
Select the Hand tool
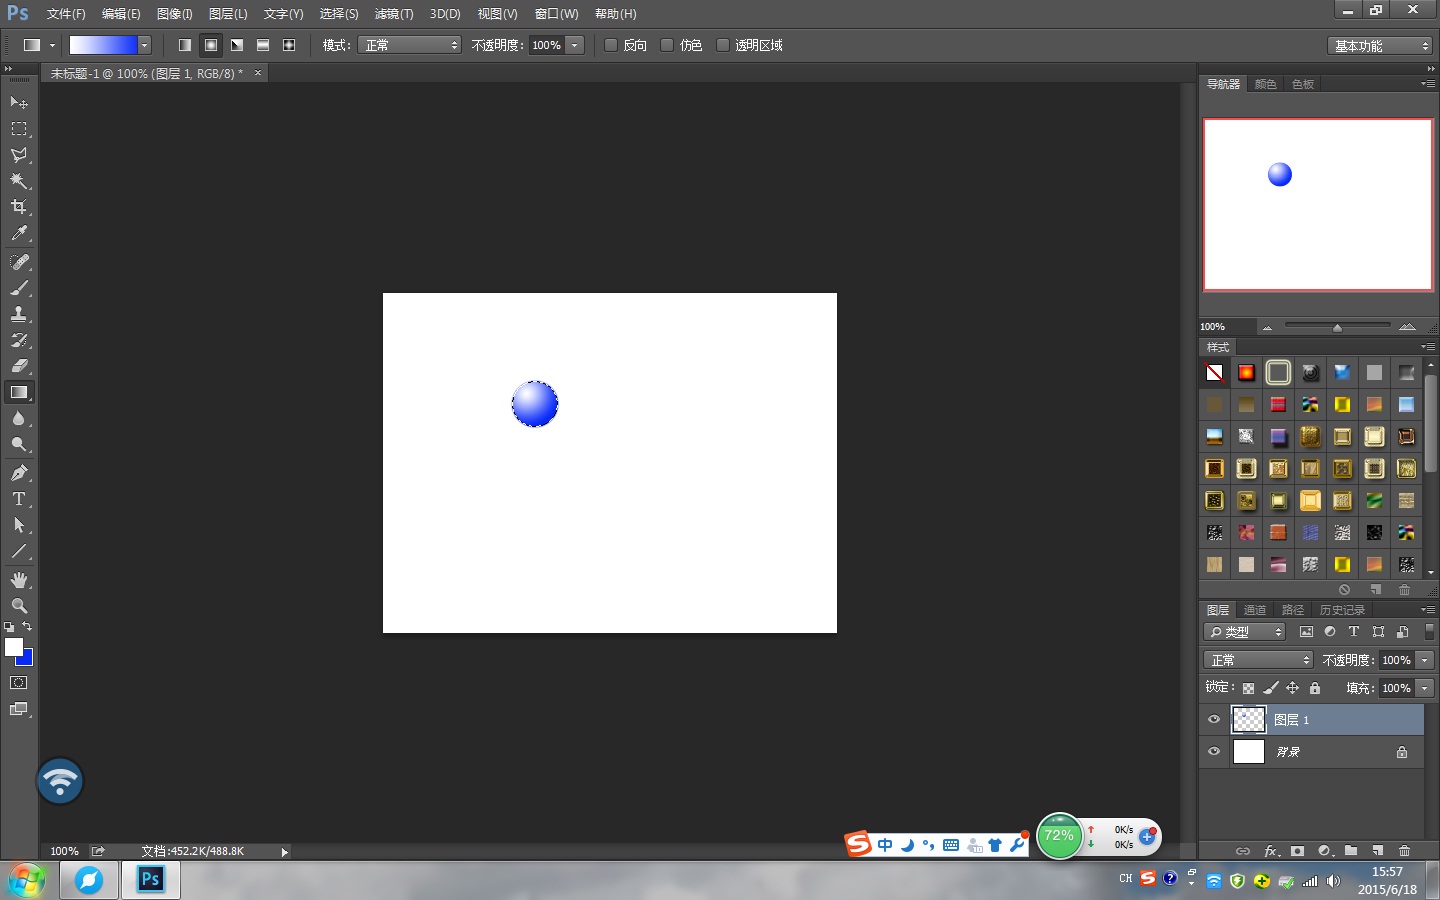pos(19,580)
